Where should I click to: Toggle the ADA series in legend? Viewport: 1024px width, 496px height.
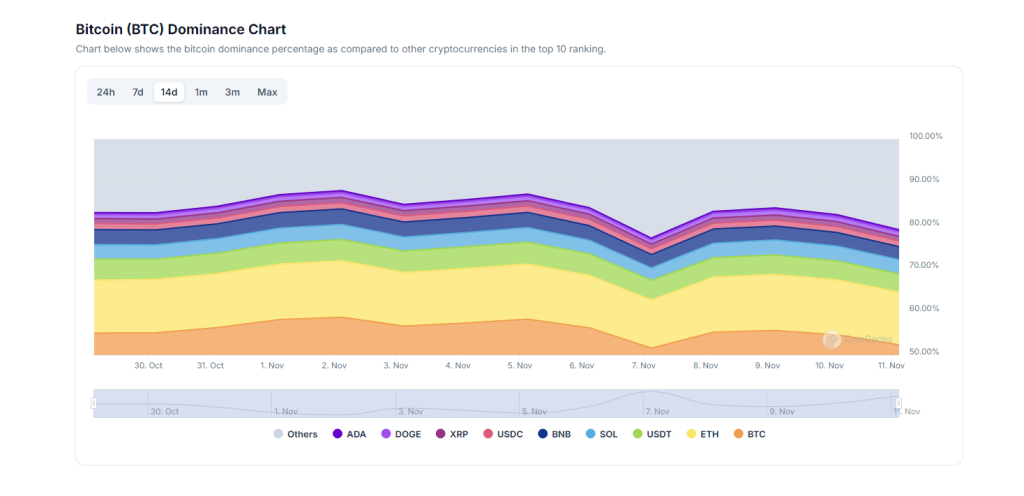pos(349,434)
